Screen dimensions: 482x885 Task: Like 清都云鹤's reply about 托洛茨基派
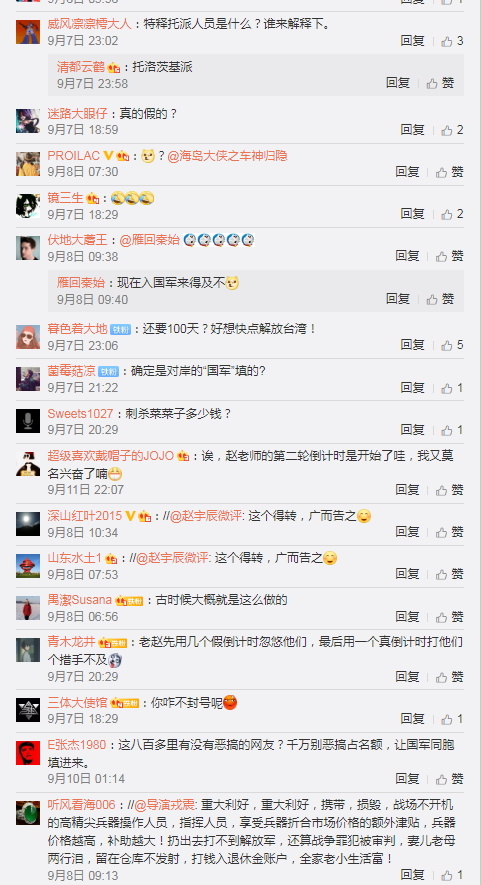tap(440, 84)
